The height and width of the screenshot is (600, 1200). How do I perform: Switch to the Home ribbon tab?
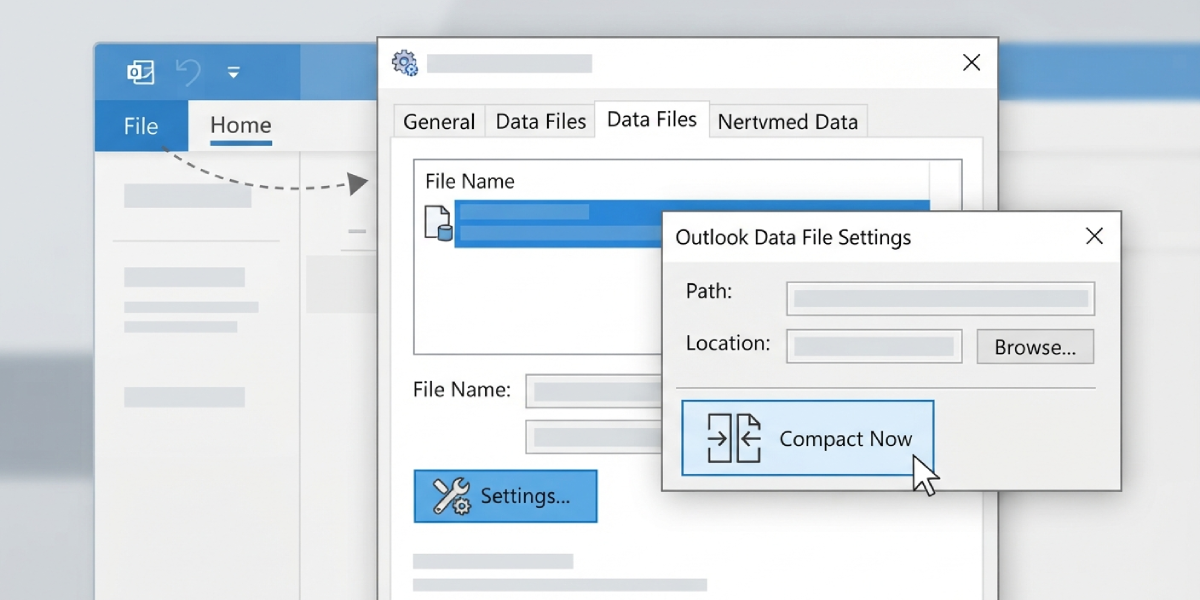[240, 125]
